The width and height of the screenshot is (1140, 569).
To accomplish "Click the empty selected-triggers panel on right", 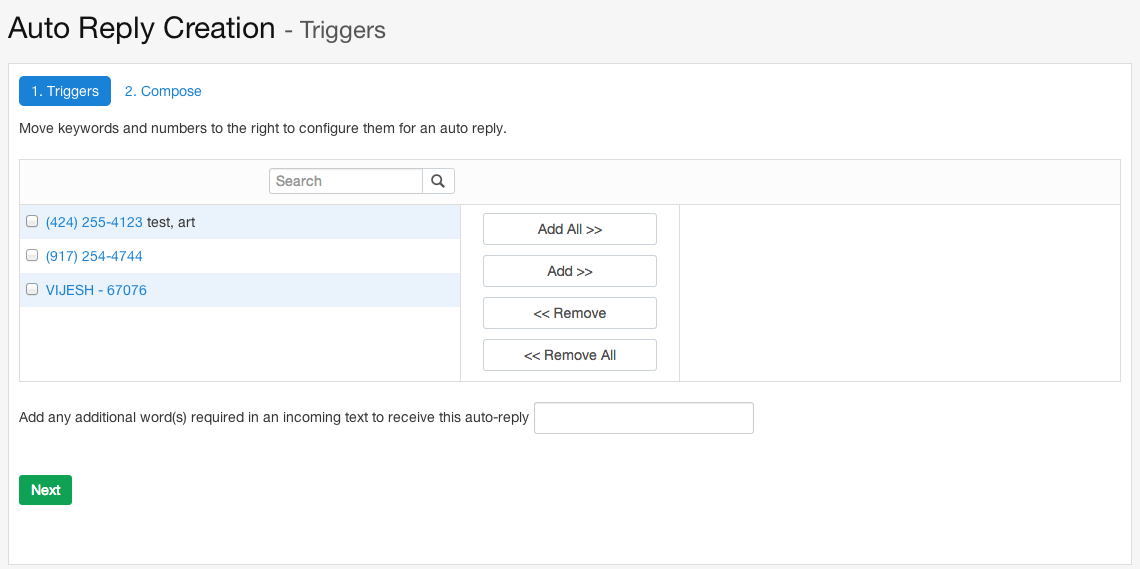I will tap(899, 292).
